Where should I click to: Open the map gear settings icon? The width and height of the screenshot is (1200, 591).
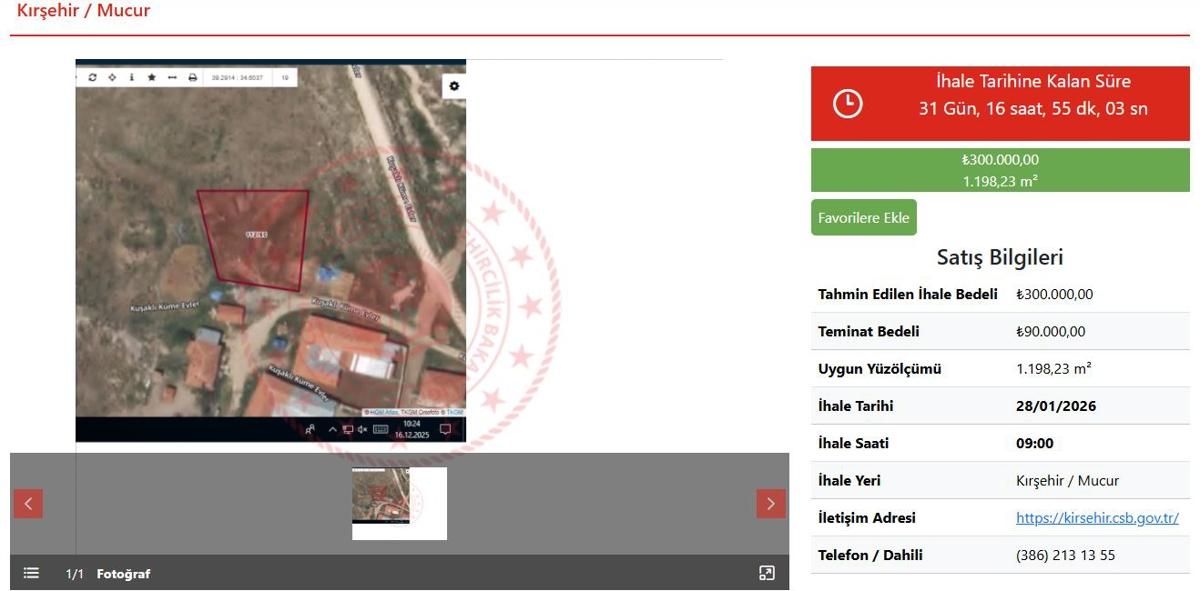pos(454,86)
